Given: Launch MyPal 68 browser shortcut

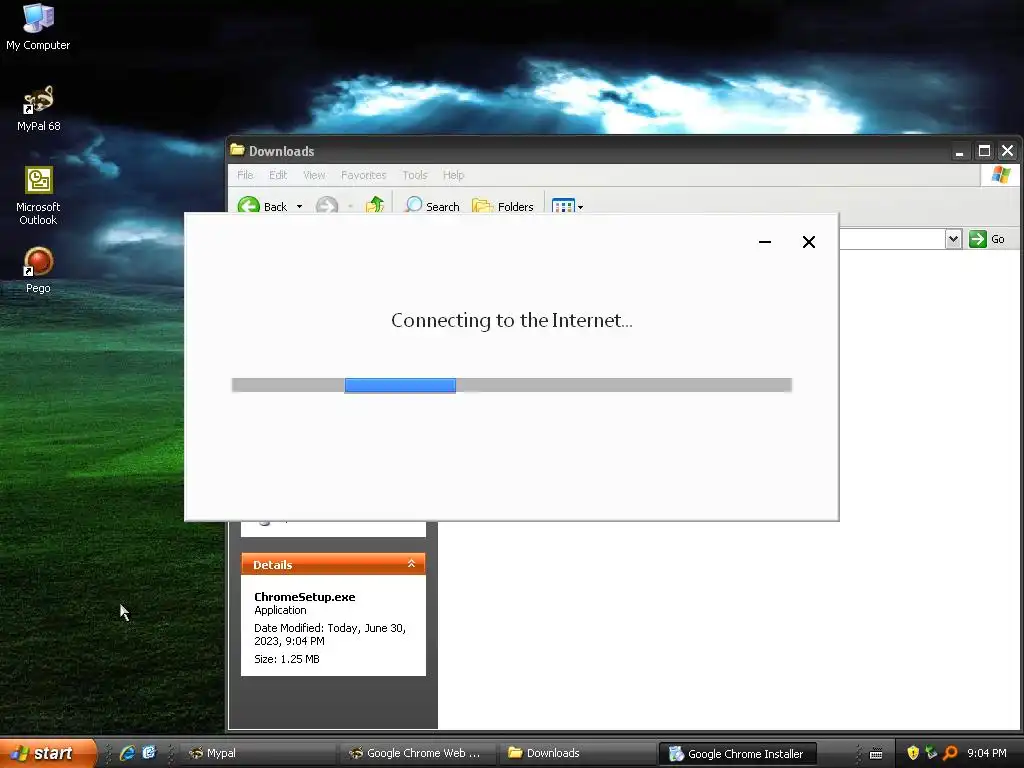Looking at the screenshot, I should [38, 108].
